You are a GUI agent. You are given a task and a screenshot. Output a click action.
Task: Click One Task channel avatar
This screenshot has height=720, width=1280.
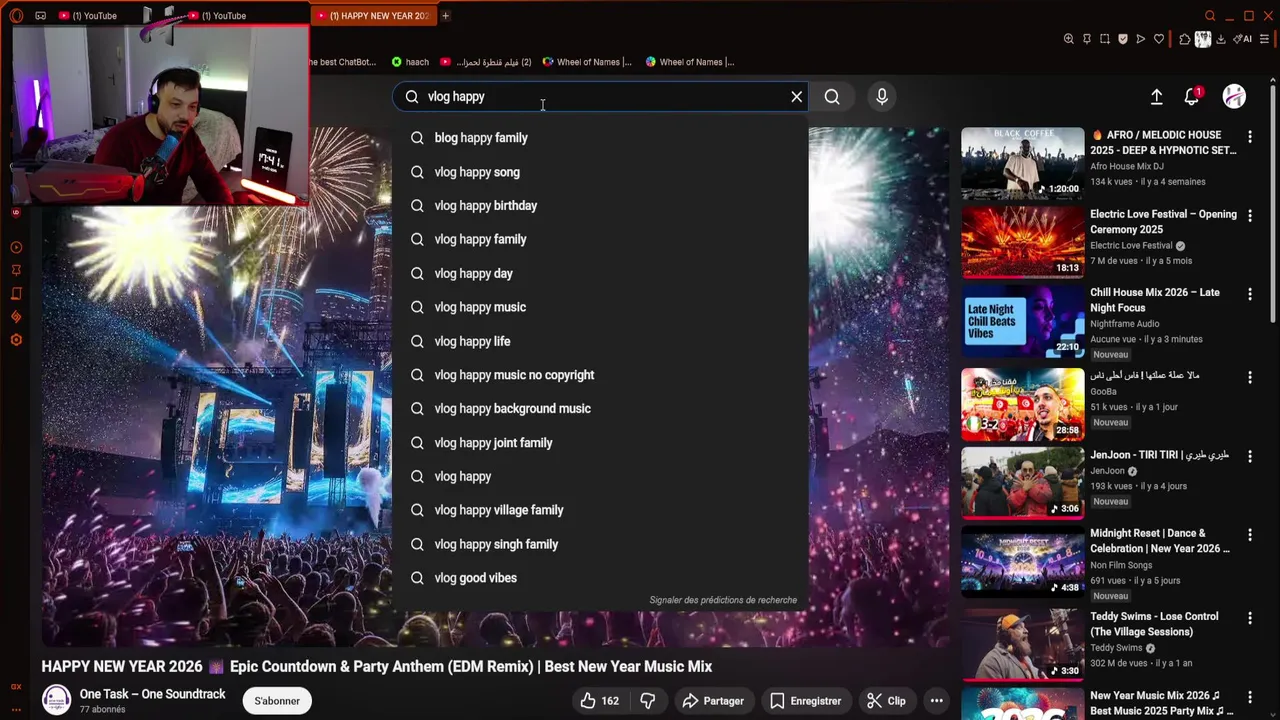[56, 700]
